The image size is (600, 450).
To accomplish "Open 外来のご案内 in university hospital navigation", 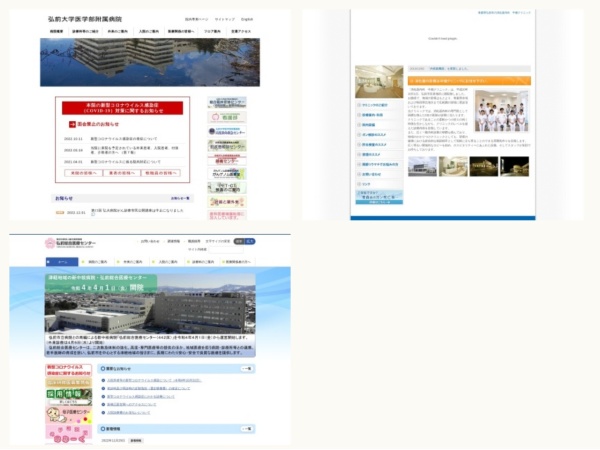I will 118,31.
